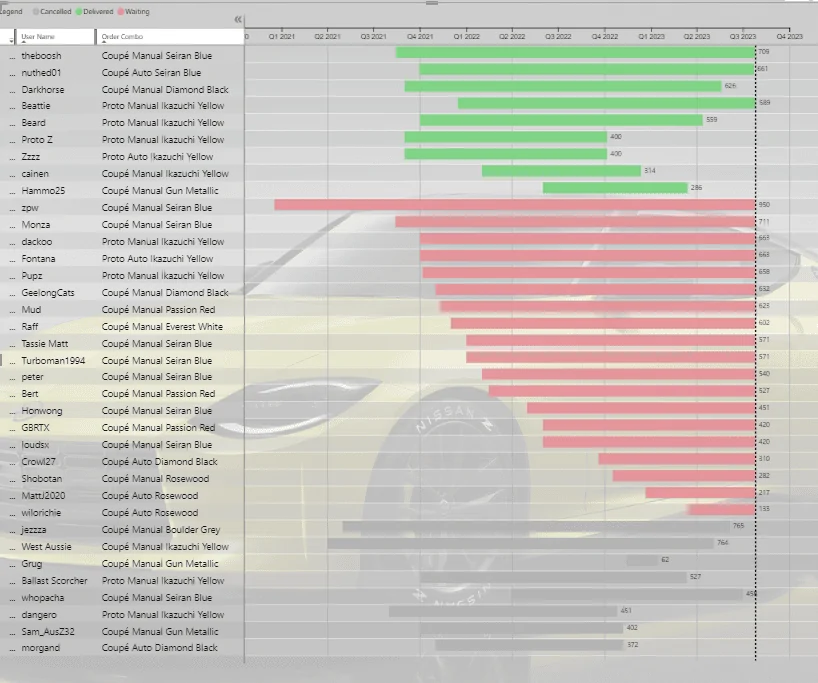Select Shobotan's Coupé Manual Rosewood order
The image size is (818, 683).
[x=155, y=479]
